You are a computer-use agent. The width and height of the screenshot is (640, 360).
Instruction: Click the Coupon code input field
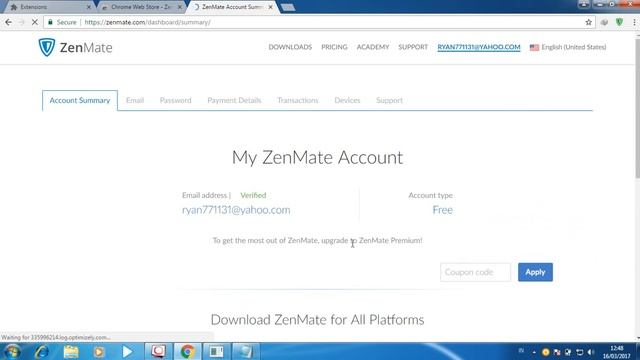[x=475, y=272]
